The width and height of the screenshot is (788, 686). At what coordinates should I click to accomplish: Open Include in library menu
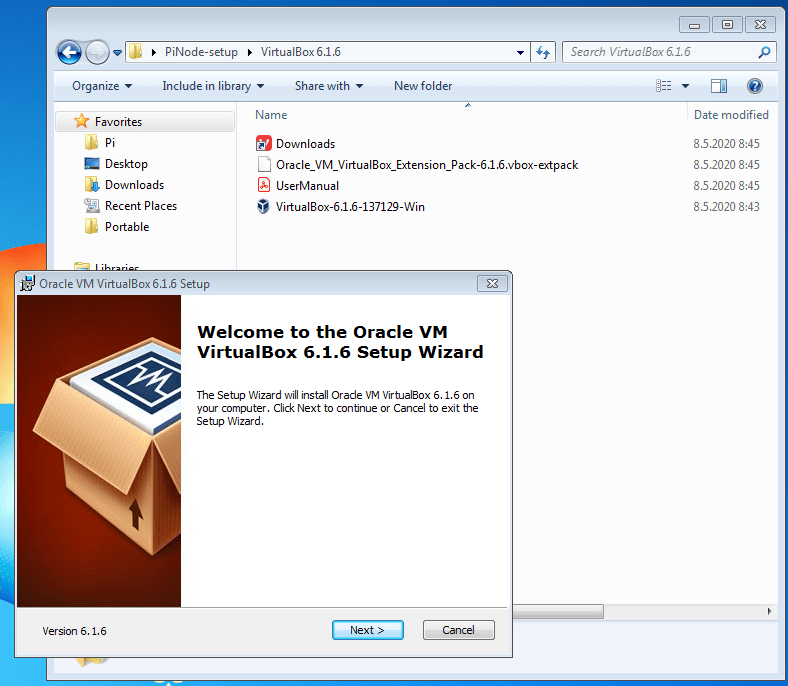[213, 86]
